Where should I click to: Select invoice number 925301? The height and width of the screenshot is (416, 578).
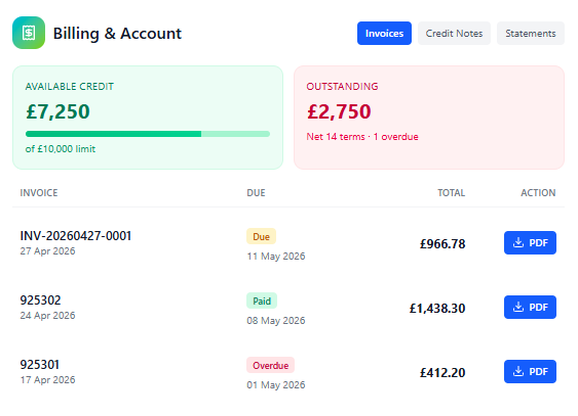click(x=39, y=365)
